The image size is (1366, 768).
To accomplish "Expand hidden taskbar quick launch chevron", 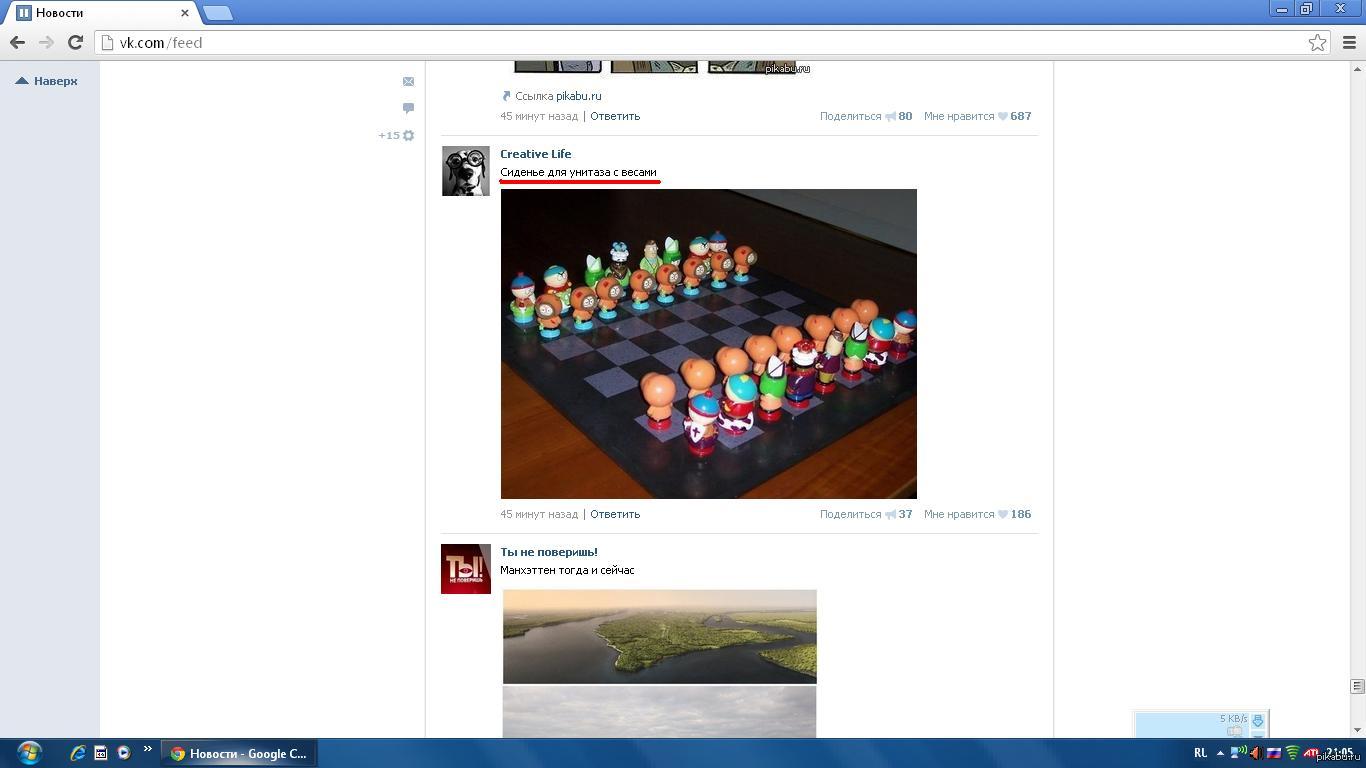I will coord(148,749).
